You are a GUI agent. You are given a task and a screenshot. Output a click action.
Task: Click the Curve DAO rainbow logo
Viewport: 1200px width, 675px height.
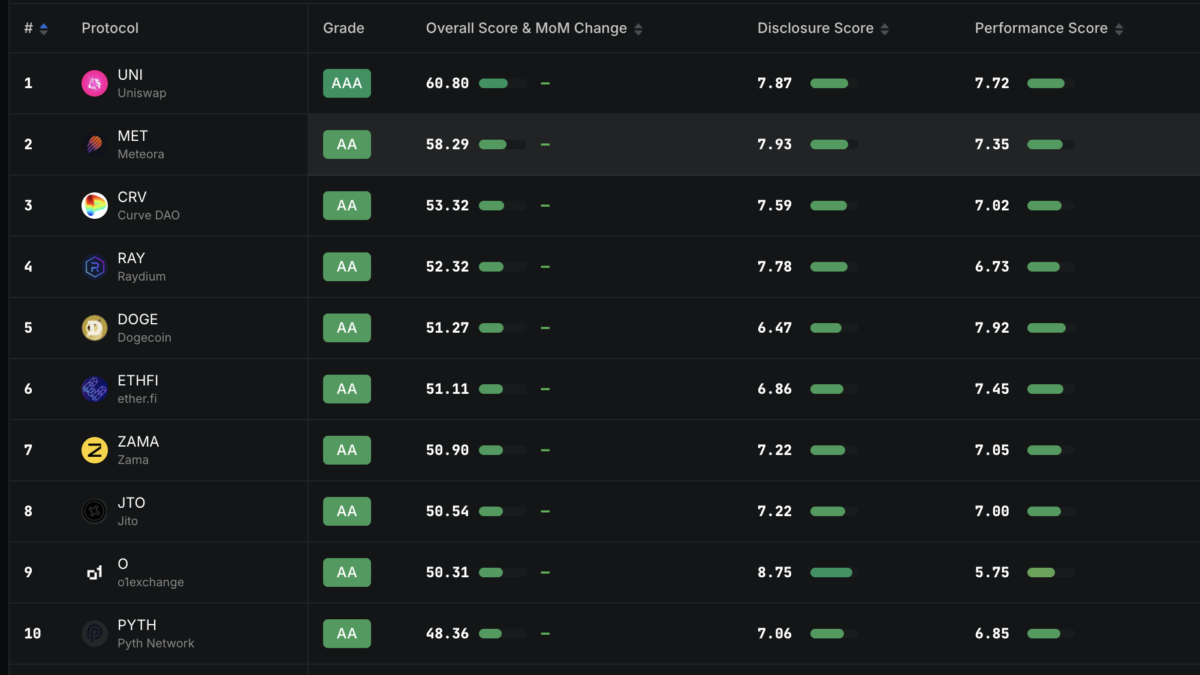pyautogui.click(x=94, y=206)
